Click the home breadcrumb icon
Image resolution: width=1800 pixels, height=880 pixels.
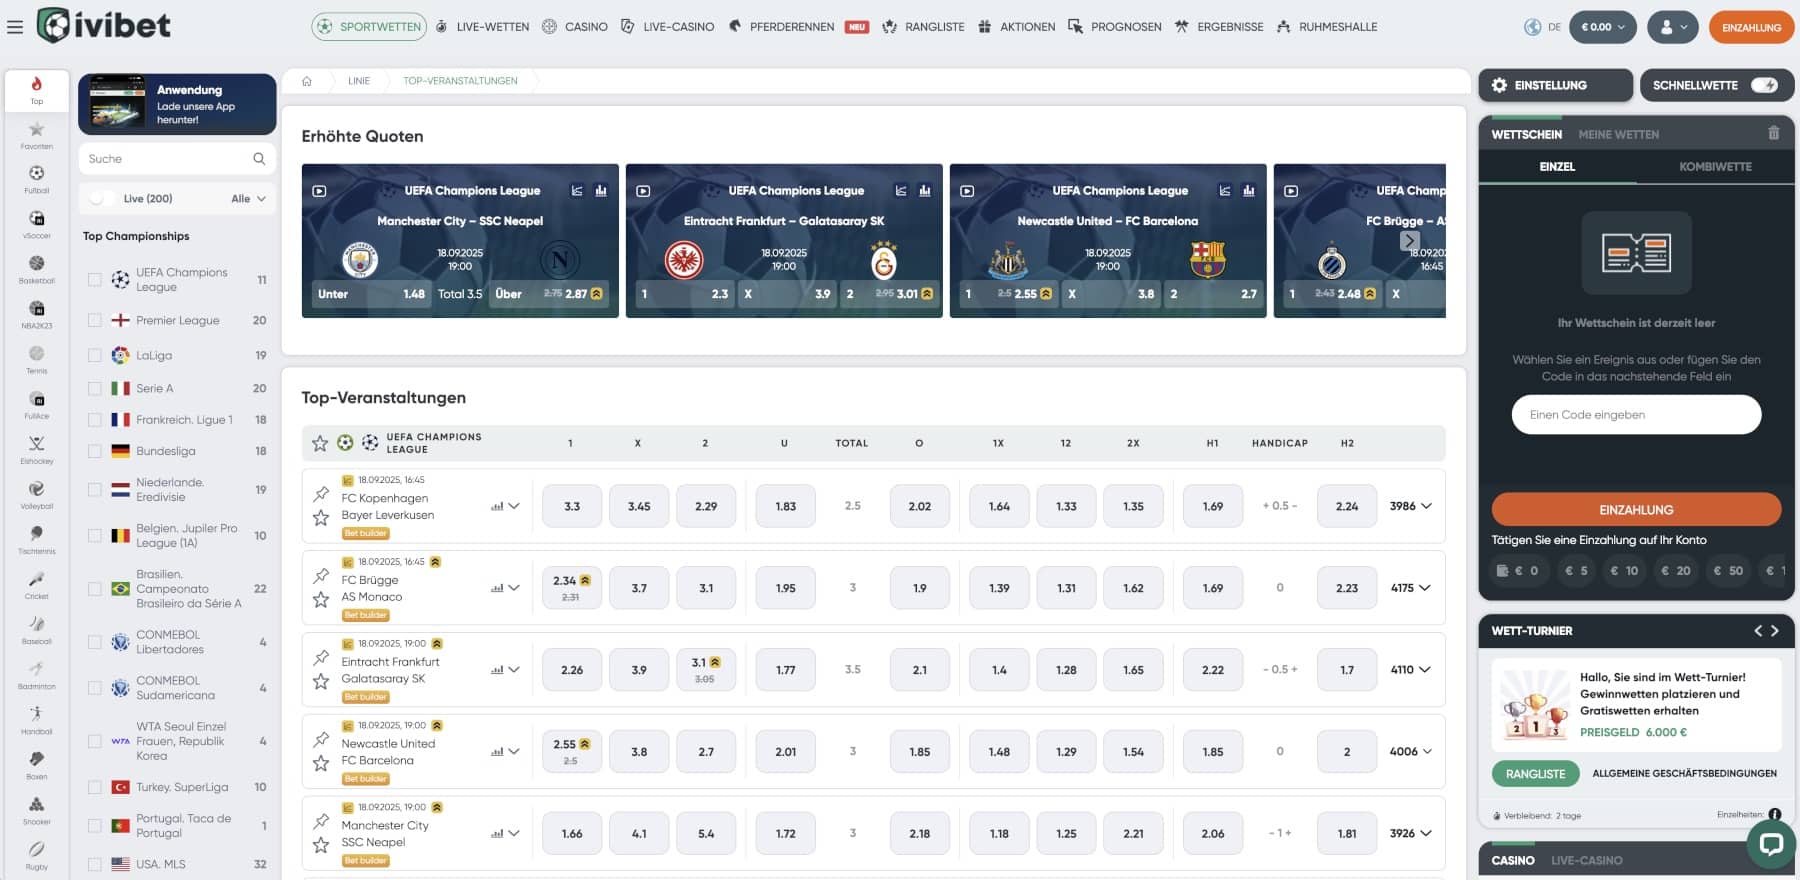307,81
